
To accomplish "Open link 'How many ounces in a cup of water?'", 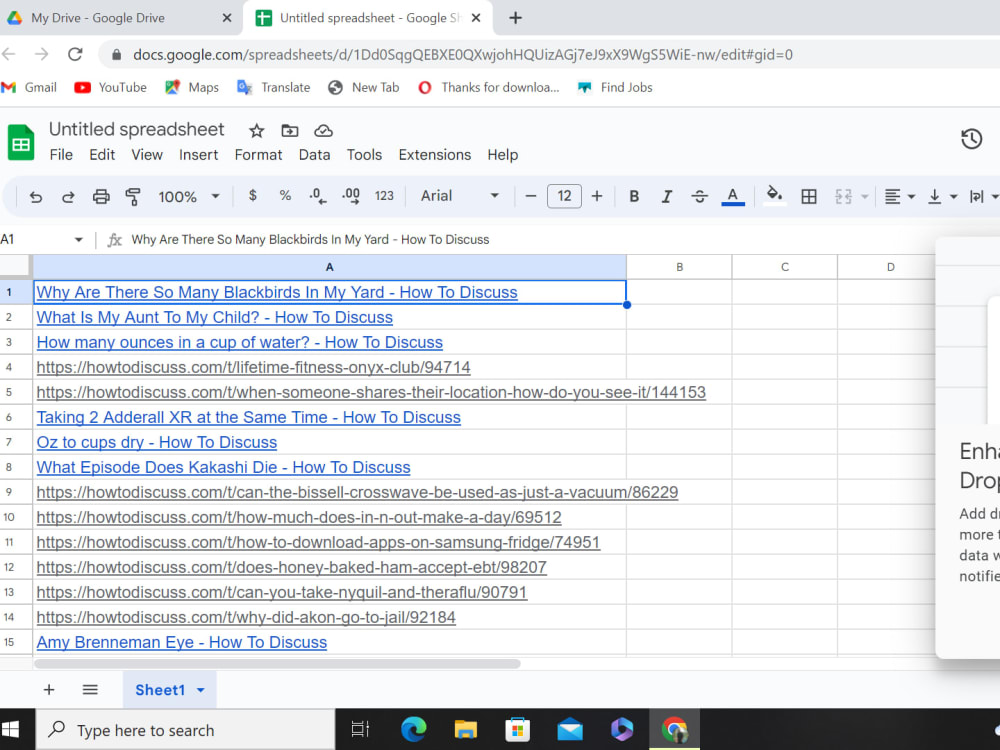I will [239, 342].
